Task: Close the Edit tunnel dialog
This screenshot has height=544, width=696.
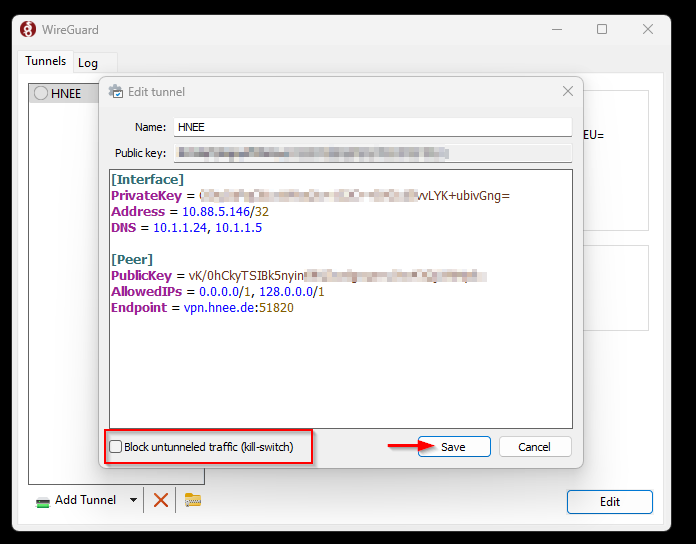Action: click(568, 91)
